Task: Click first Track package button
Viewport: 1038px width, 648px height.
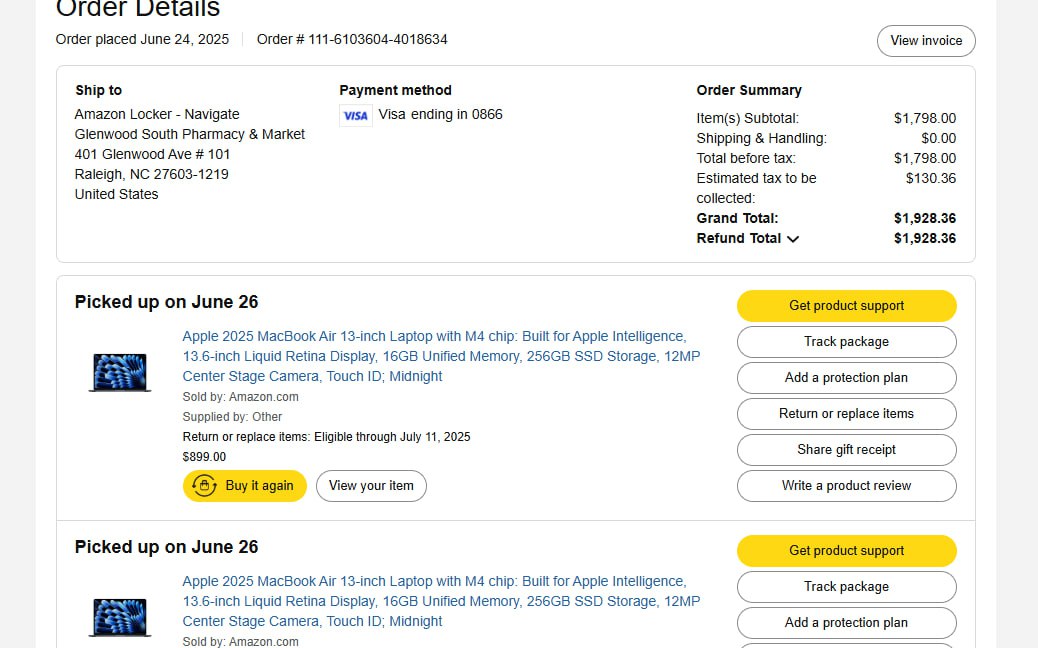Action: 846,342
